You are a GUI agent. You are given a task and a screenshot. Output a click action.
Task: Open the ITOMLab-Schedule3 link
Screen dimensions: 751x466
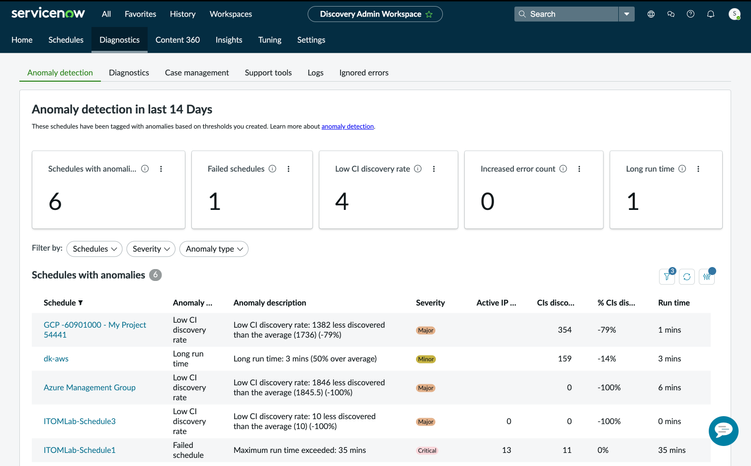click(x=80, y=421)
